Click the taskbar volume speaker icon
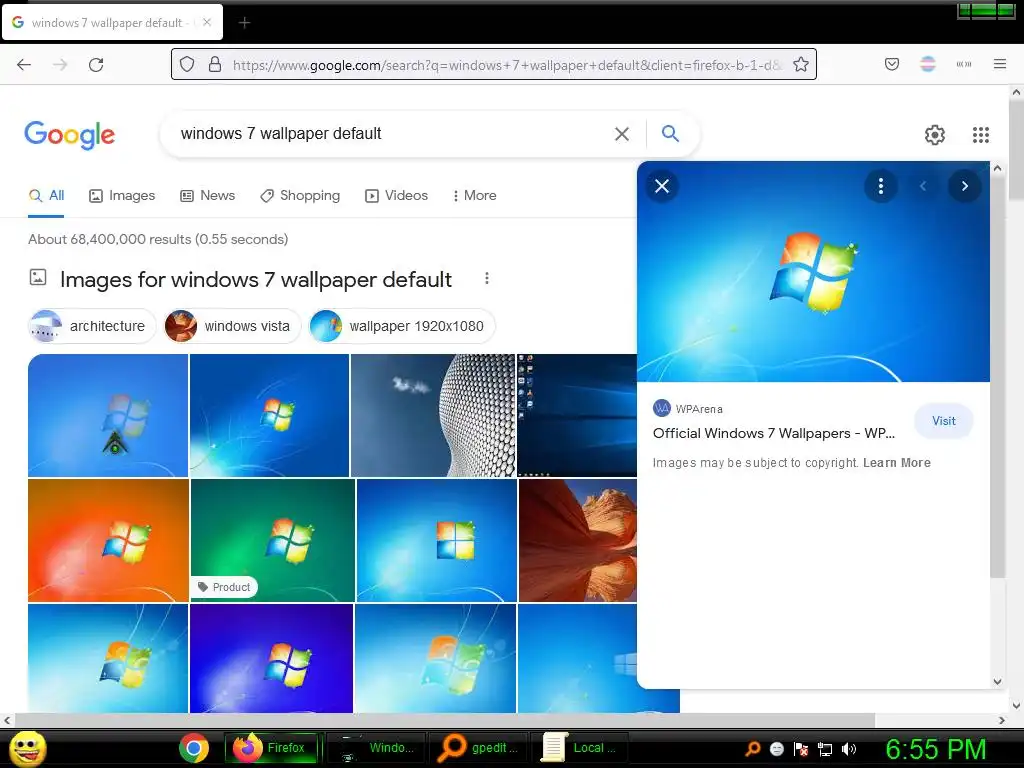1024x768 pixels. pyautogui.click(x=849, y=749)
